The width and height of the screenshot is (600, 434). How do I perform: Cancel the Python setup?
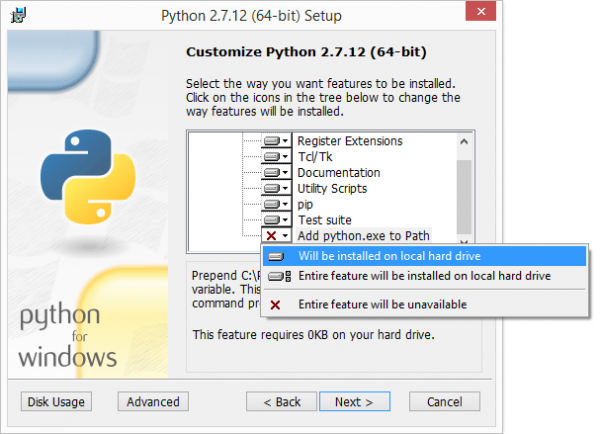coord(444,402)
